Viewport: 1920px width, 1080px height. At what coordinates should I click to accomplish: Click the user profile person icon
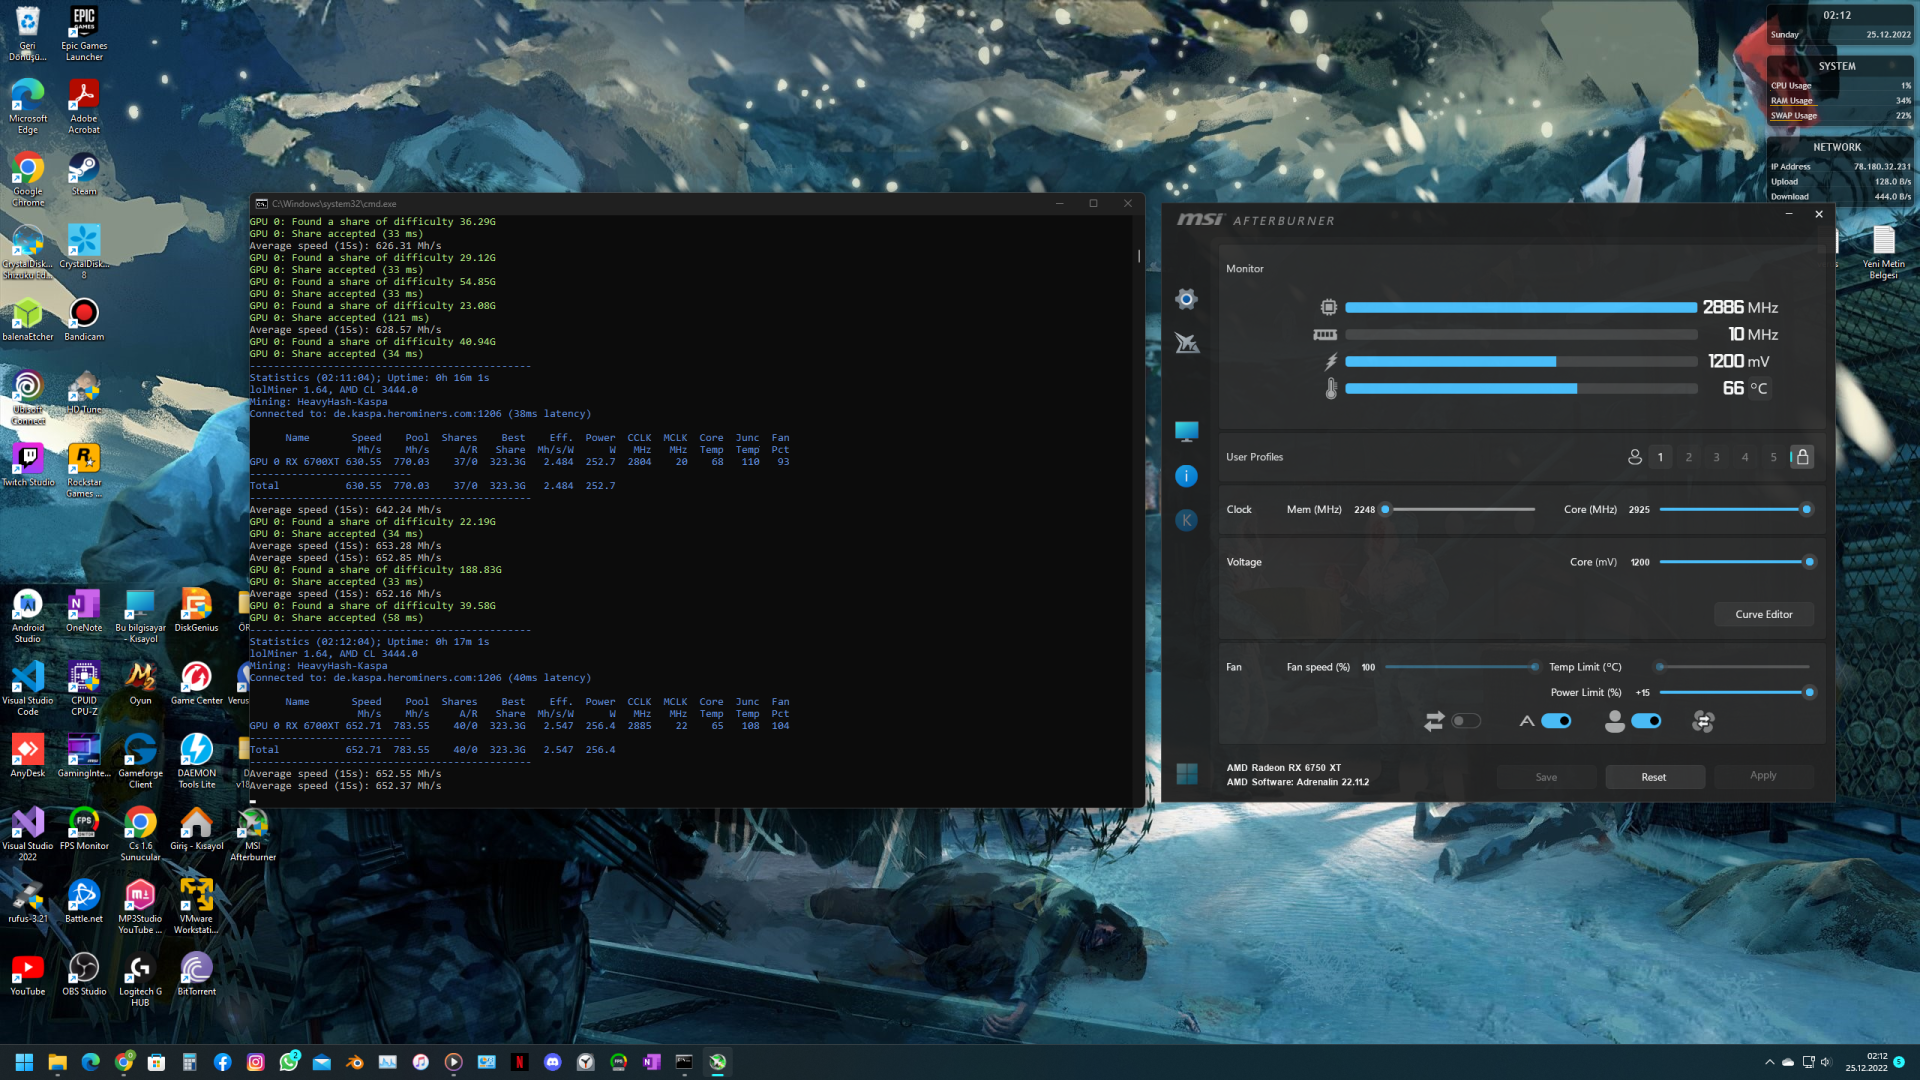click(x=1635, y=457)
